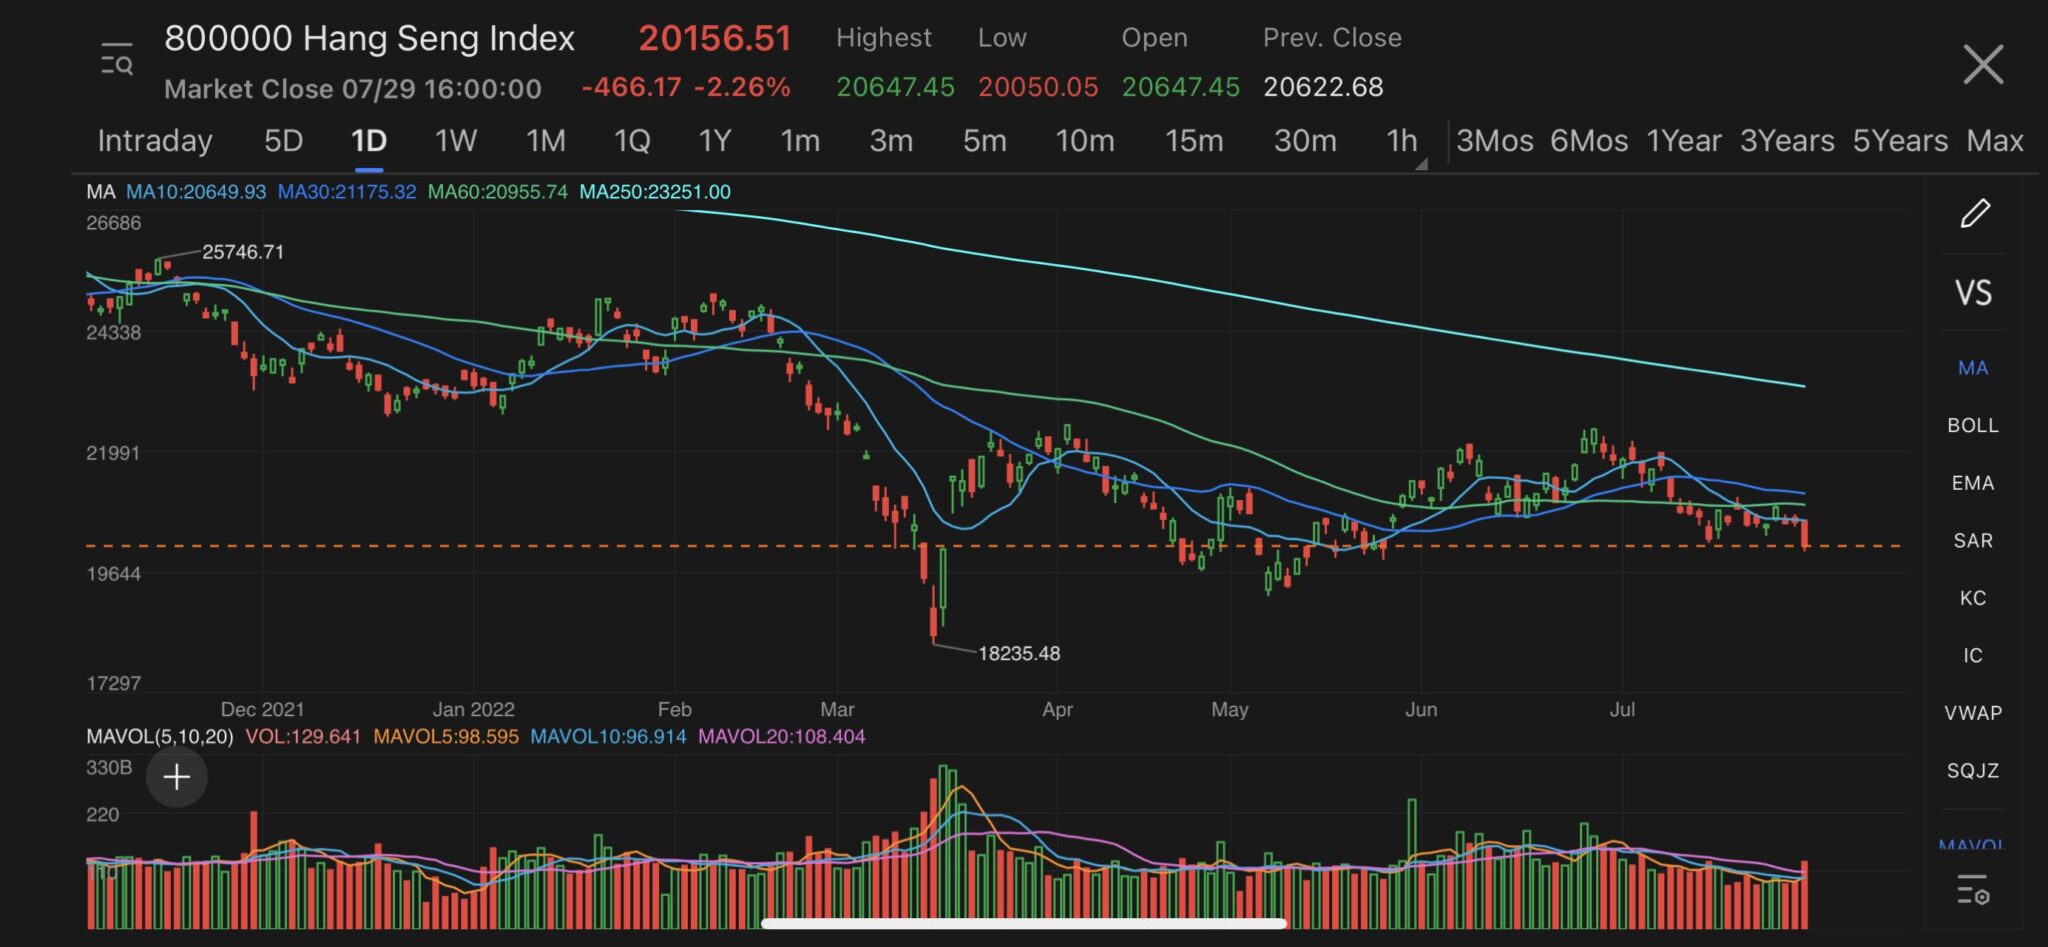Click the MA60:20955.74 legend value
This screenshot has width=2048, height=947.
click(x=498, y=192)
